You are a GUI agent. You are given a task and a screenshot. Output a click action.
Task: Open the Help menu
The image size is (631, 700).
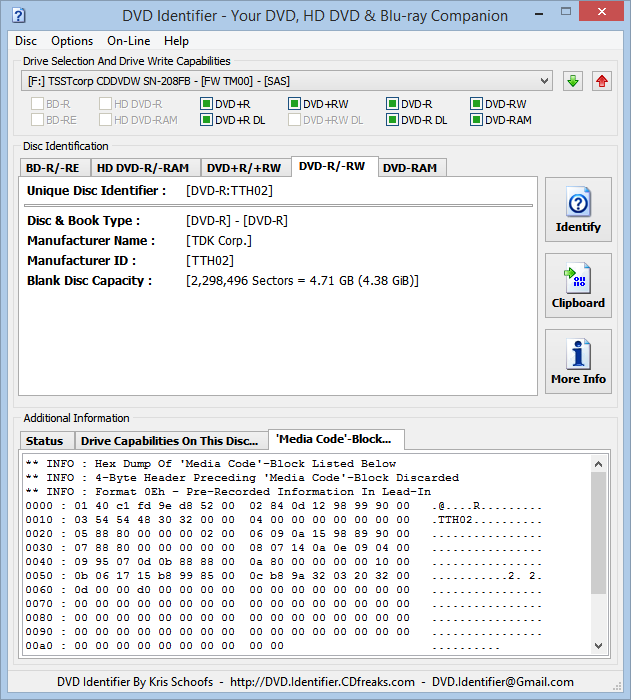point(176,41)
